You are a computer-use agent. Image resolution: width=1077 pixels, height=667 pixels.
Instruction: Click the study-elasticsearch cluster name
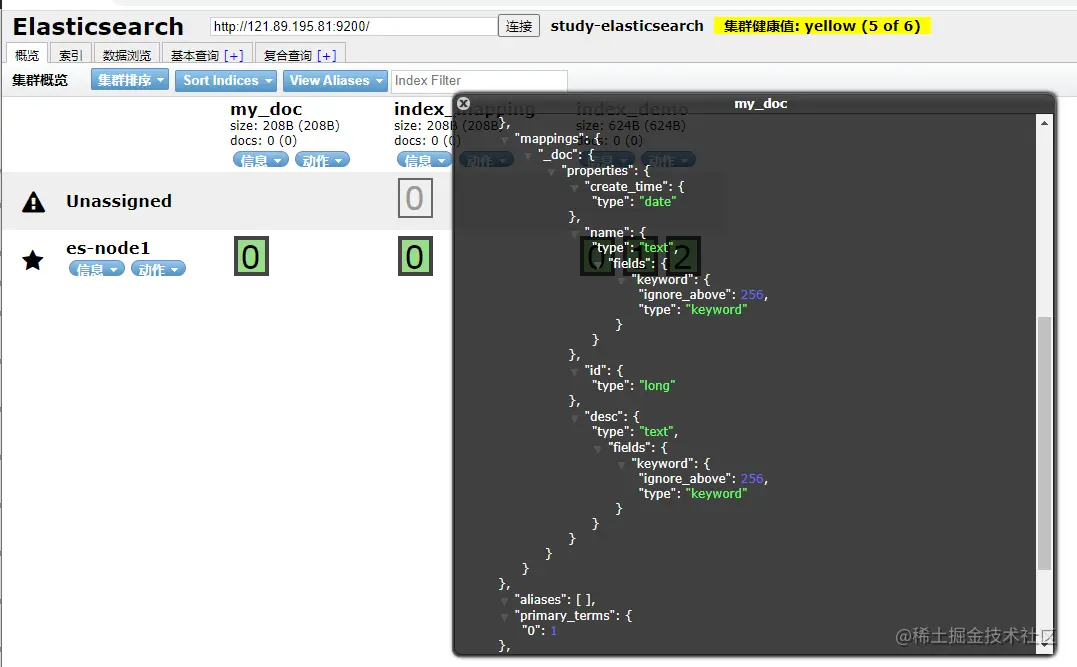coord(627,26)
